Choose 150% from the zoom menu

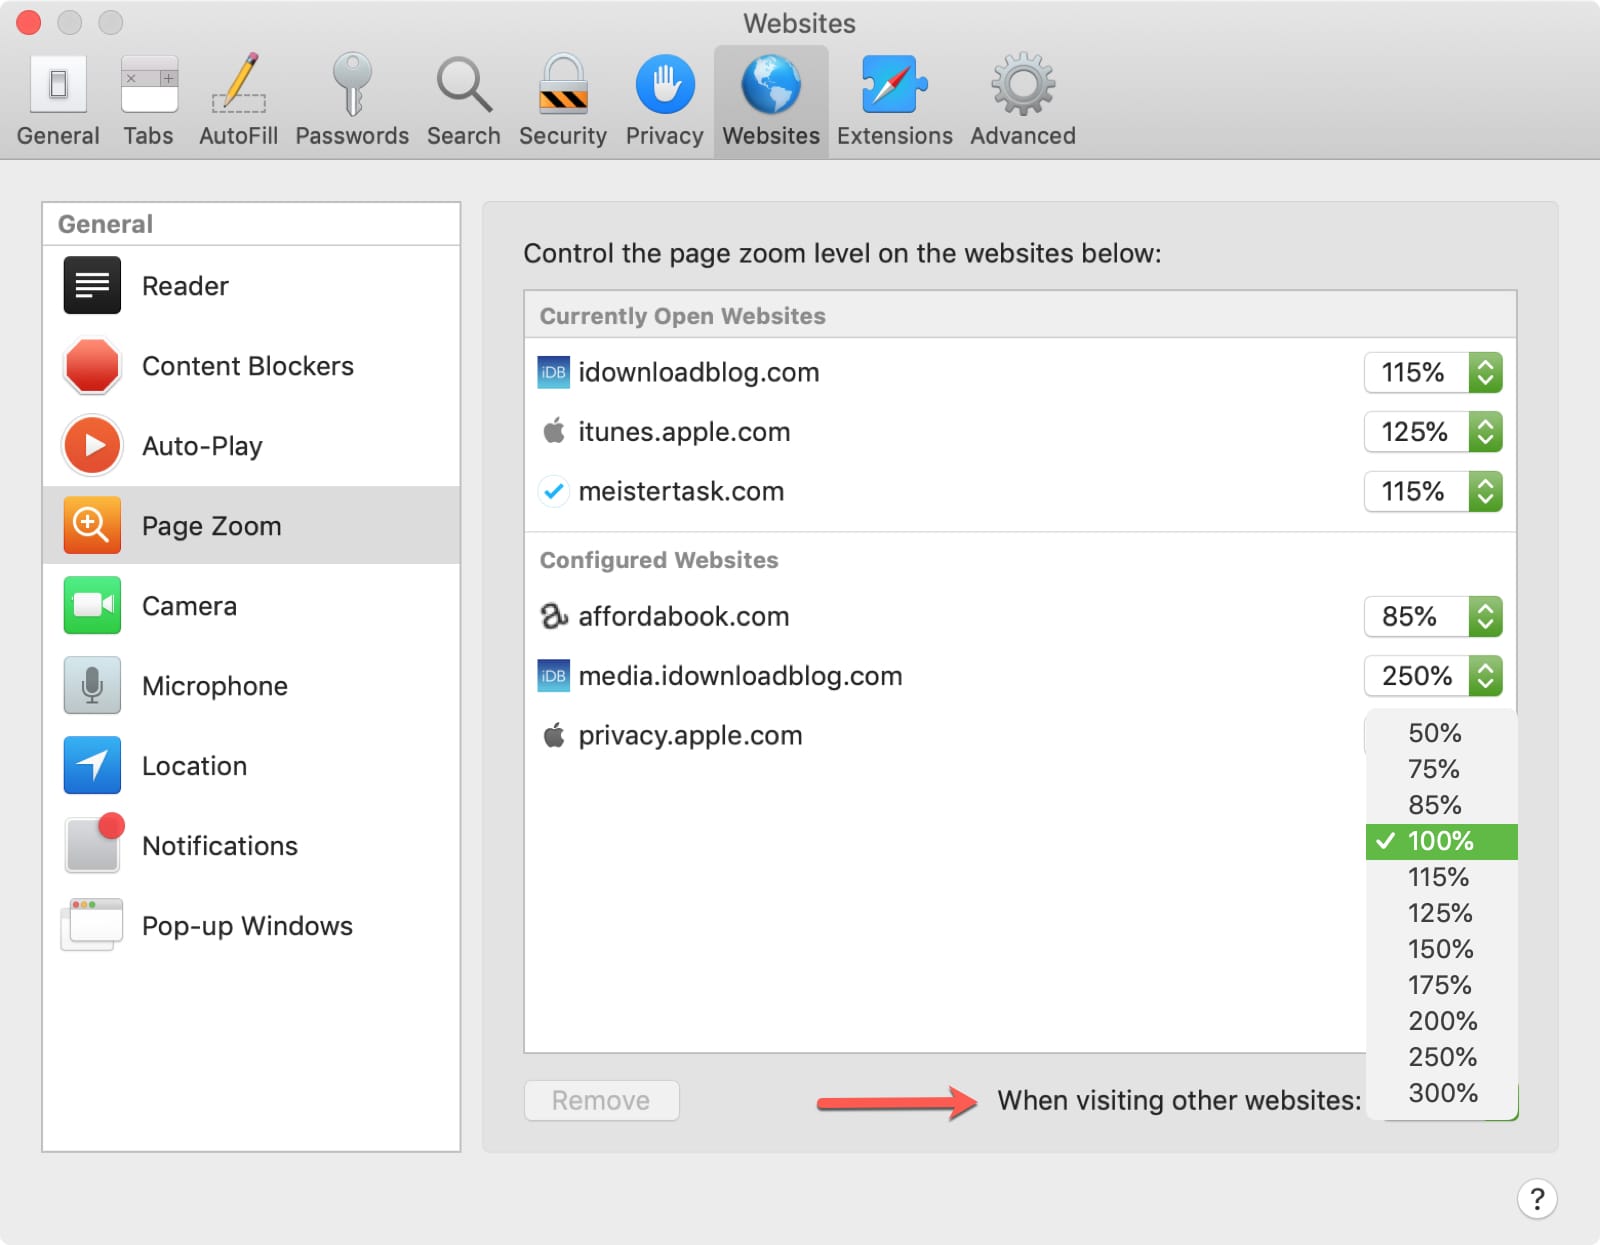point(1441,949)
